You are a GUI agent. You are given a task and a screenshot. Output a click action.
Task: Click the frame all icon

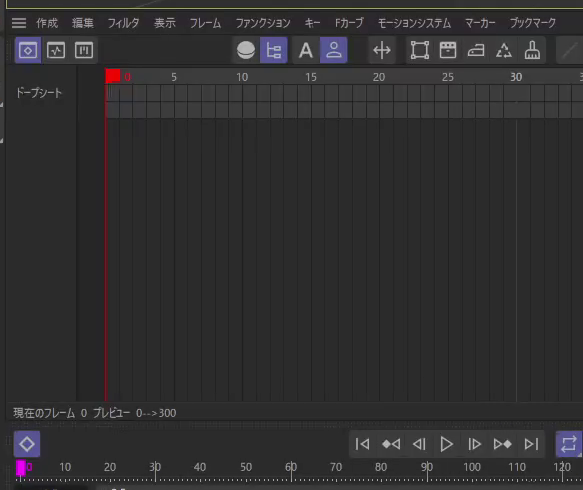[420, 50]
